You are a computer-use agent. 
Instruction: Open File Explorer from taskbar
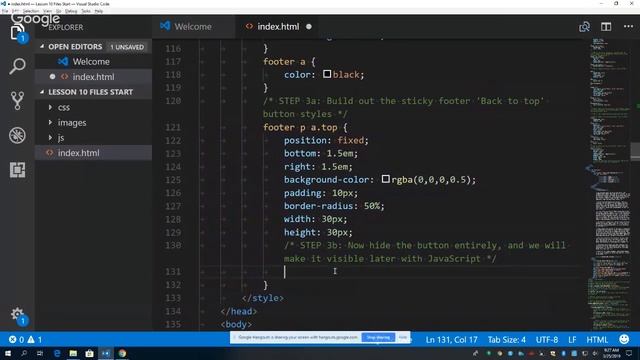[73, 353]
